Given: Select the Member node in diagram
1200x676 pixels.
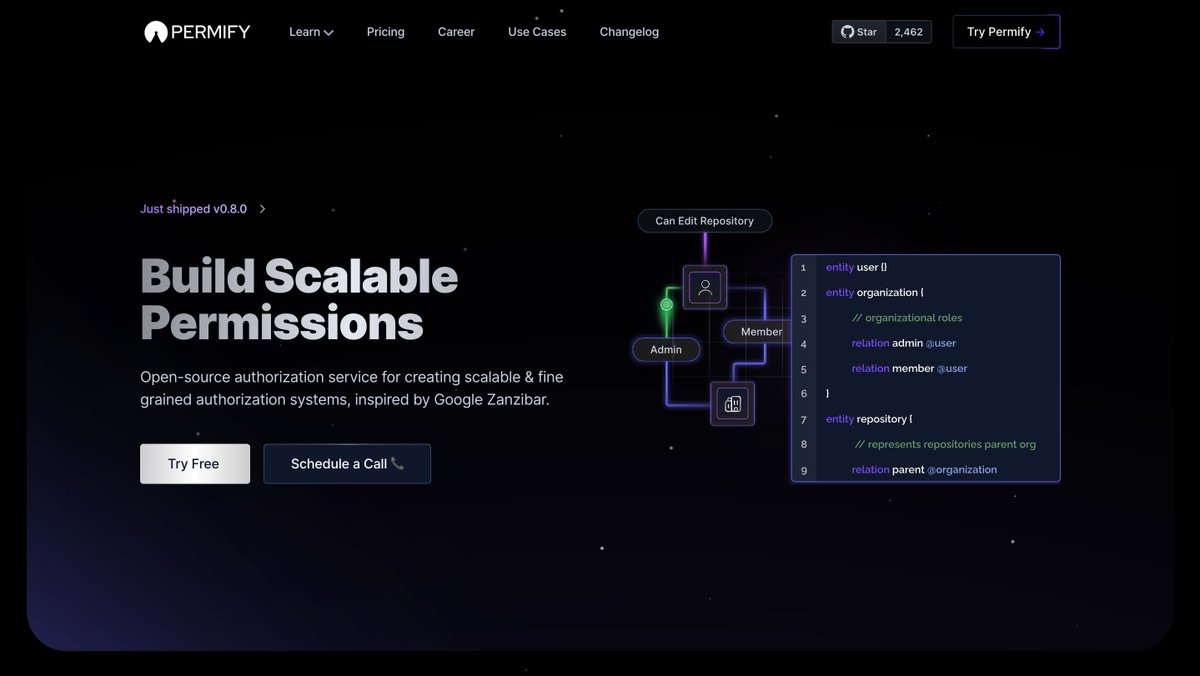Looking at the screenshot, I should pyautogui.click(x=757, y=332).
